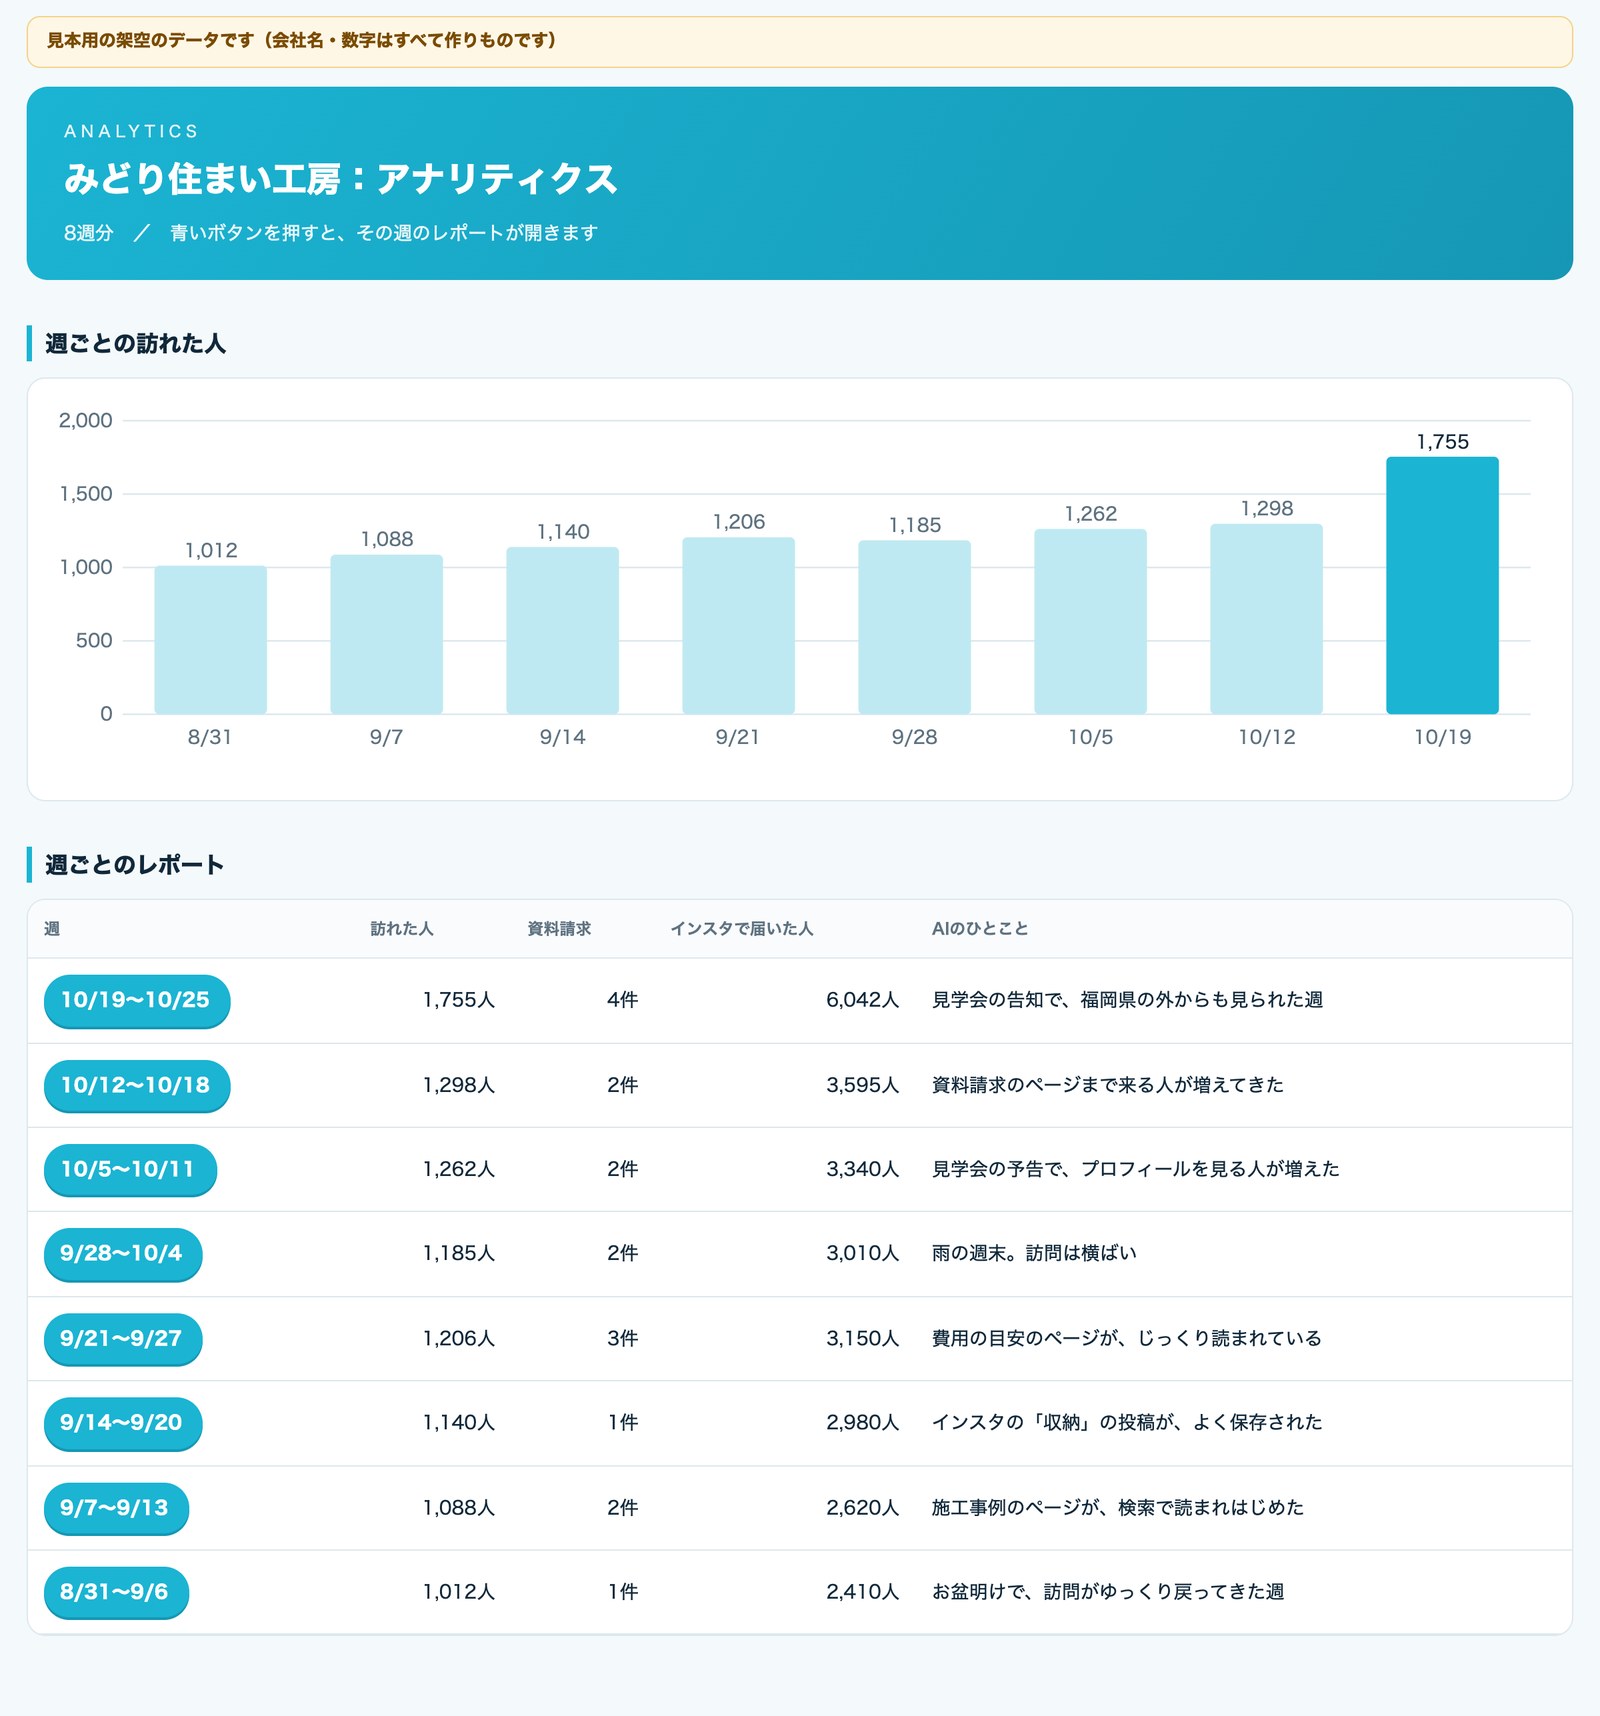Click the 1,206 label above the chart bar

click(x=738, y=522)
